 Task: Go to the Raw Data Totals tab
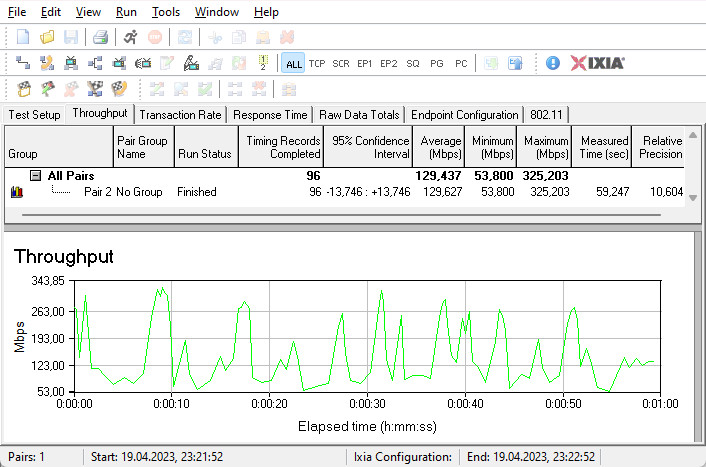[x=359, y=115]
